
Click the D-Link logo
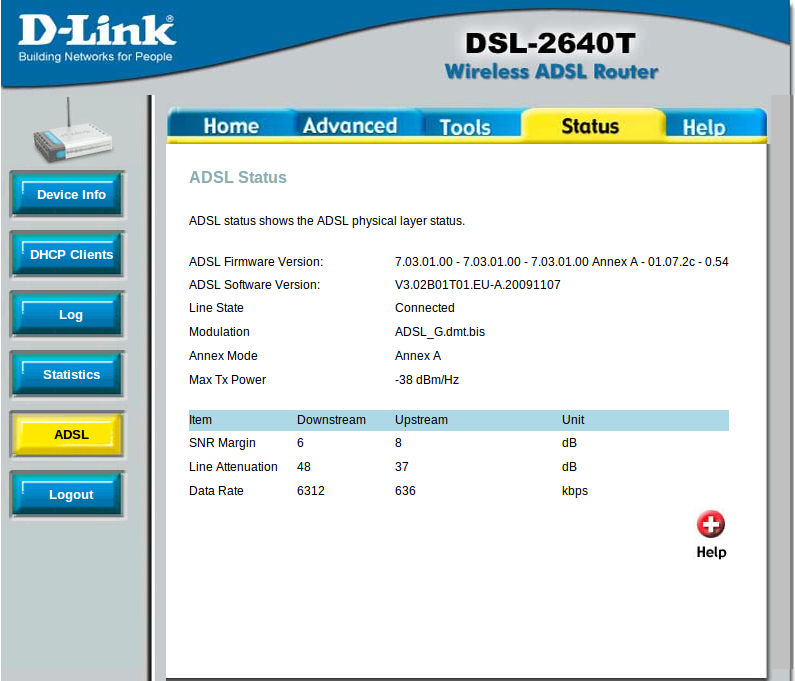(97, 39)
